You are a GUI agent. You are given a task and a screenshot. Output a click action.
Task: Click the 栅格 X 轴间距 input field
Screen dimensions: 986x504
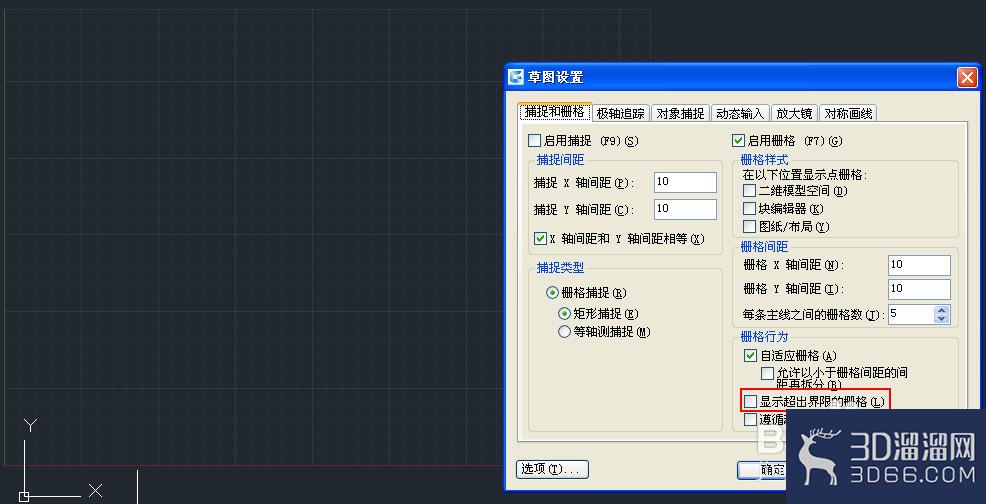pyautogui.click(x=919, y=265)
